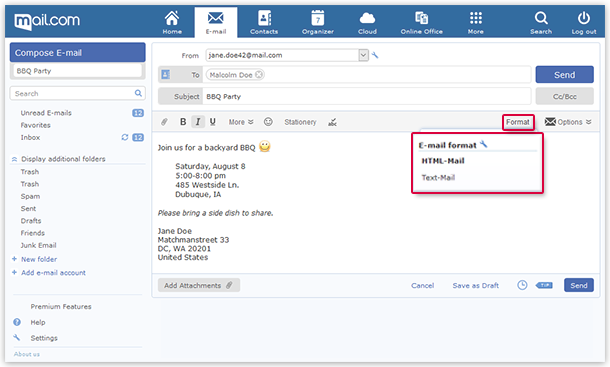610x367 pixels.
Task: Click the Log out power icon
Action: coord(584,23)
